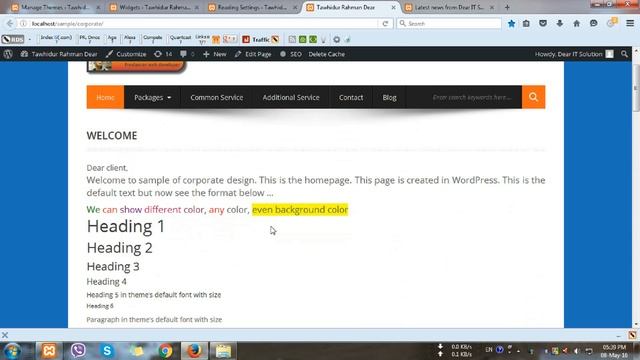Click the Traffic item in RDS bar
Viewport: 640px width, 360px height.
coord(261,40)
